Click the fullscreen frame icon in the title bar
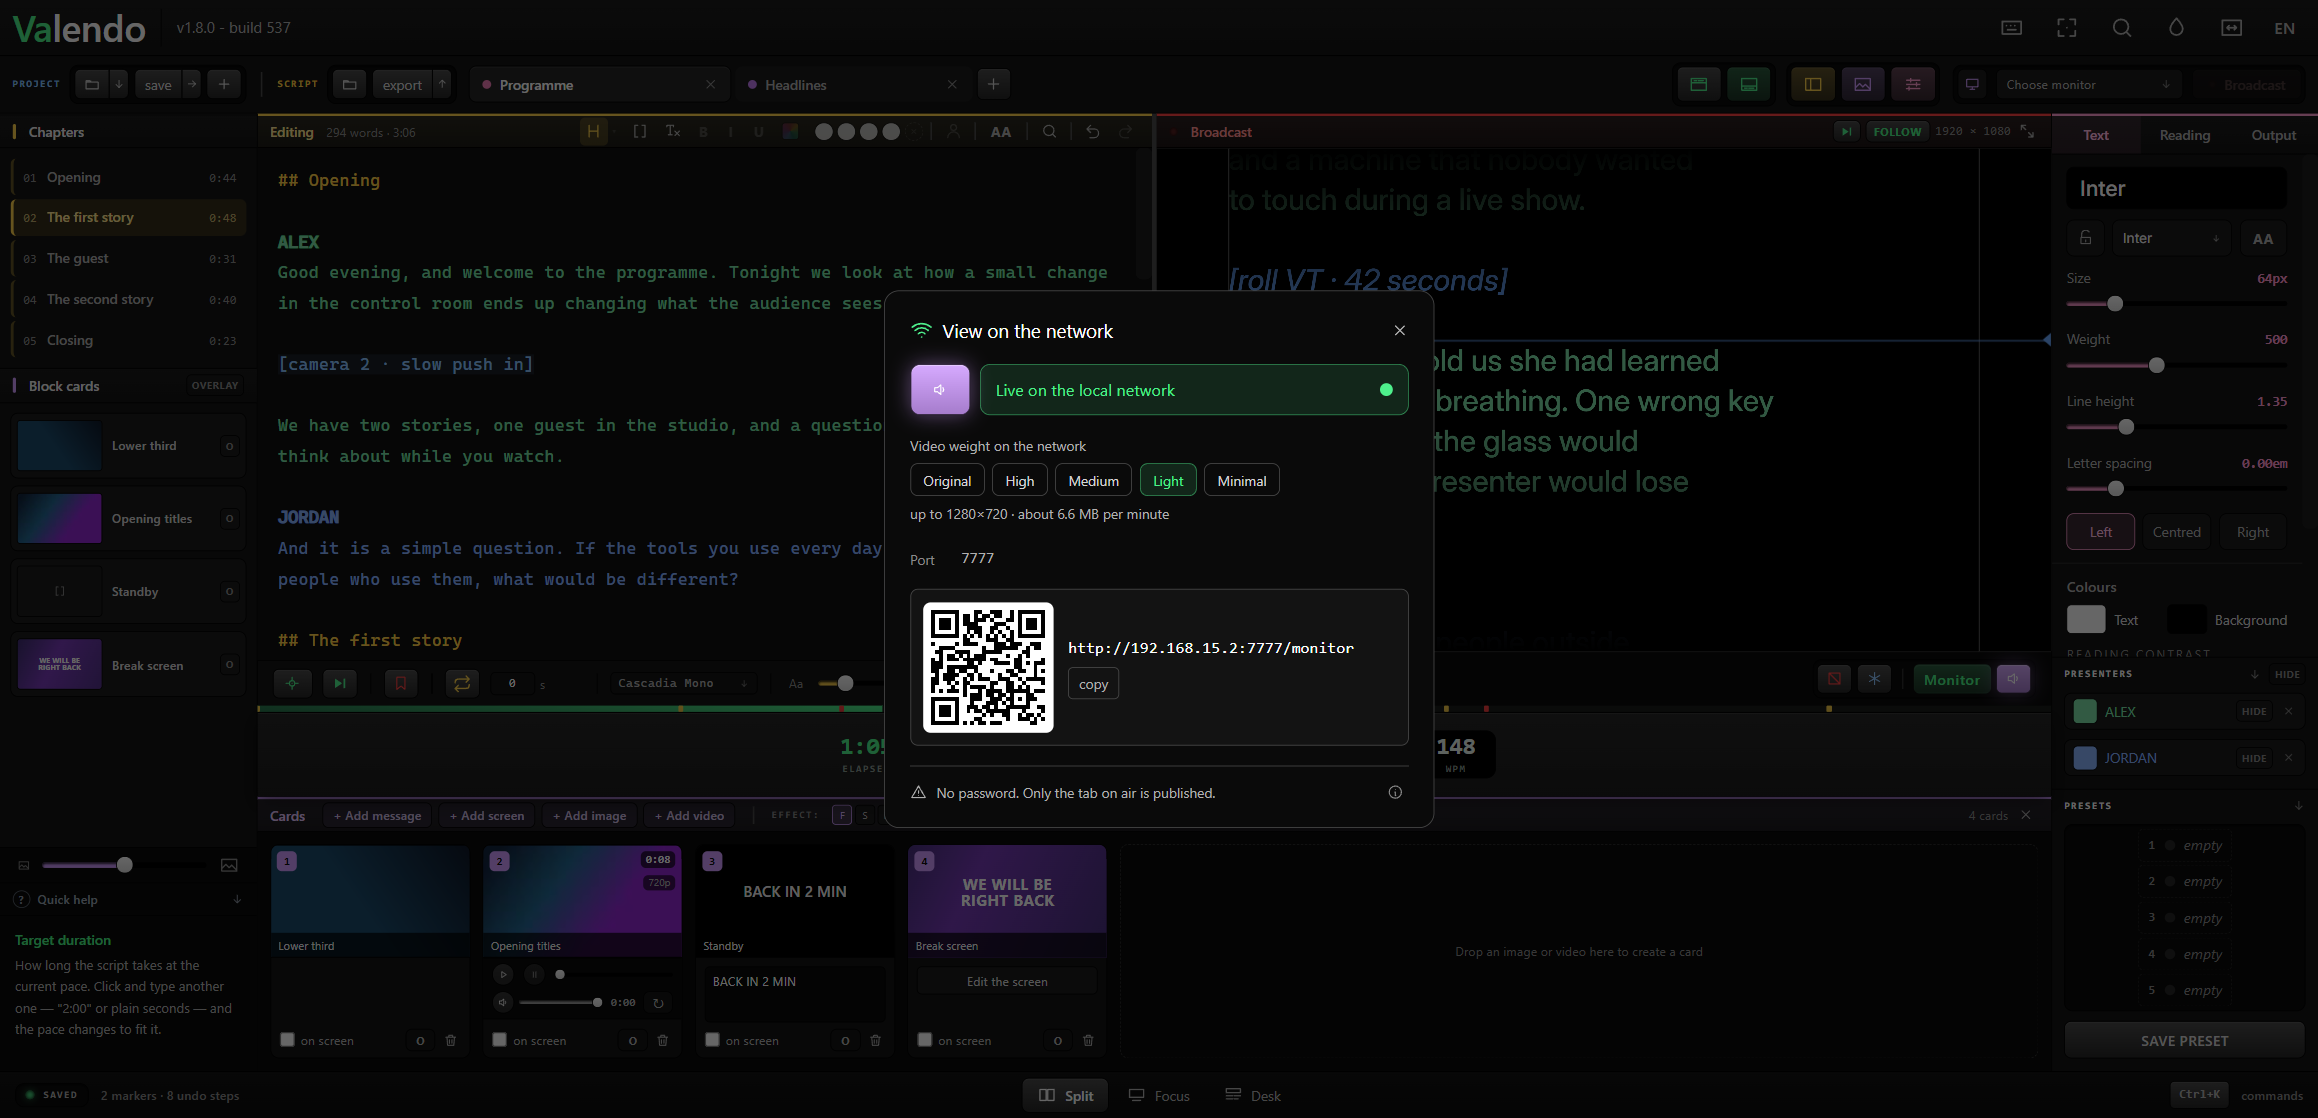 [2066, 28]
